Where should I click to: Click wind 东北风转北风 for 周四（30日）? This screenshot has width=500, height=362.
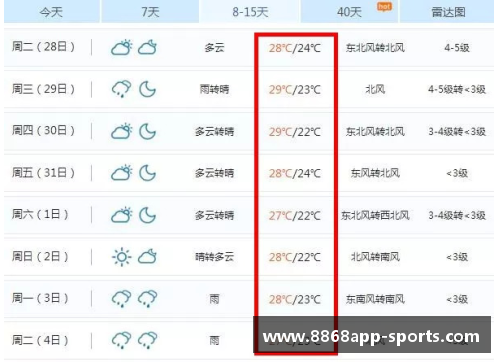pos(375,131)
